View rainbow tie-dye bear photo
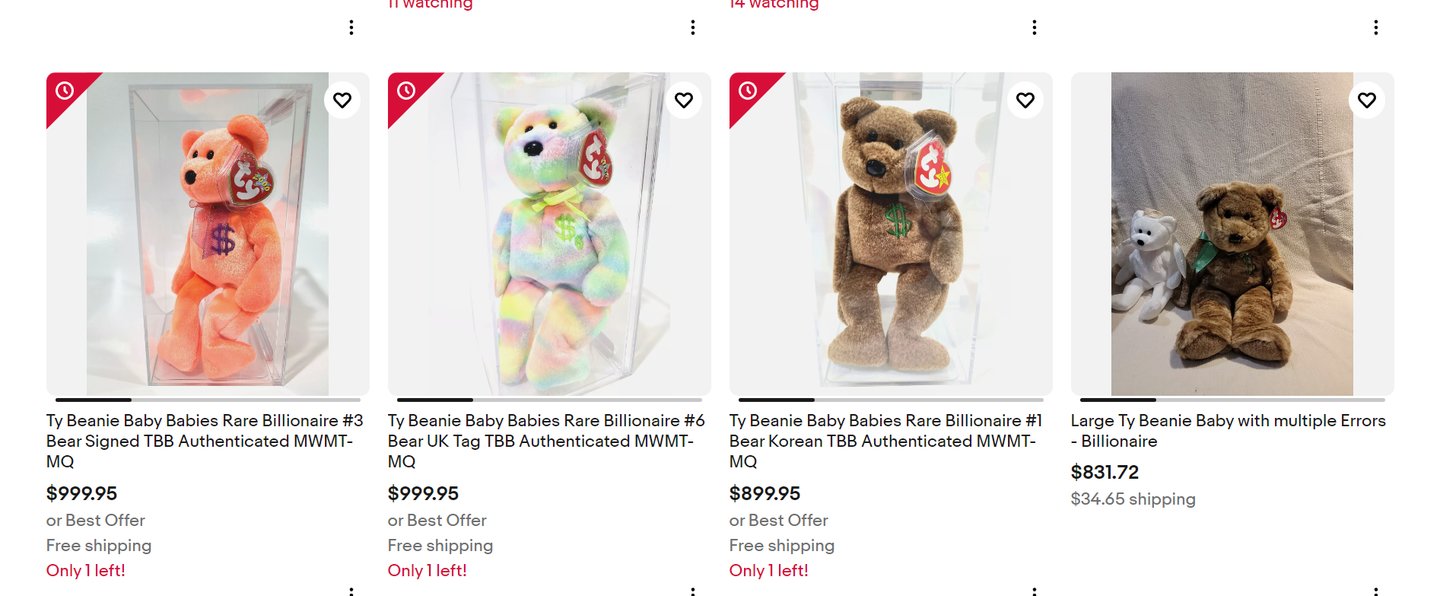This screenshot has height=596, width=1440. click(x=549, y=234)
